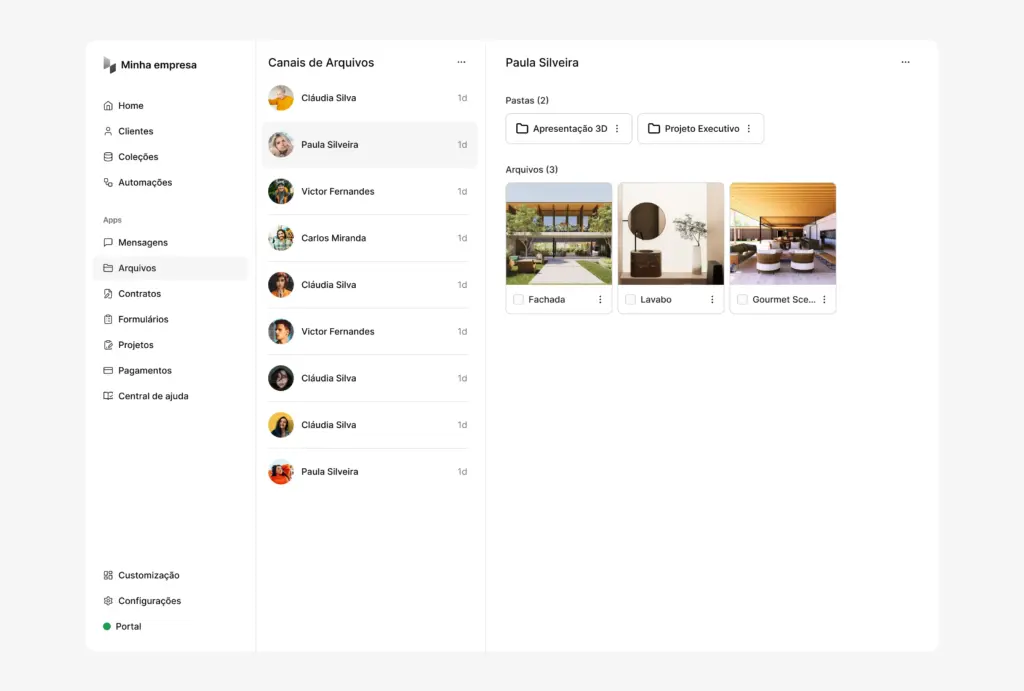
Task: Tick the checkbox on the Gourmet Sce file
Action: pyautogui.click(x=742, y=298)
